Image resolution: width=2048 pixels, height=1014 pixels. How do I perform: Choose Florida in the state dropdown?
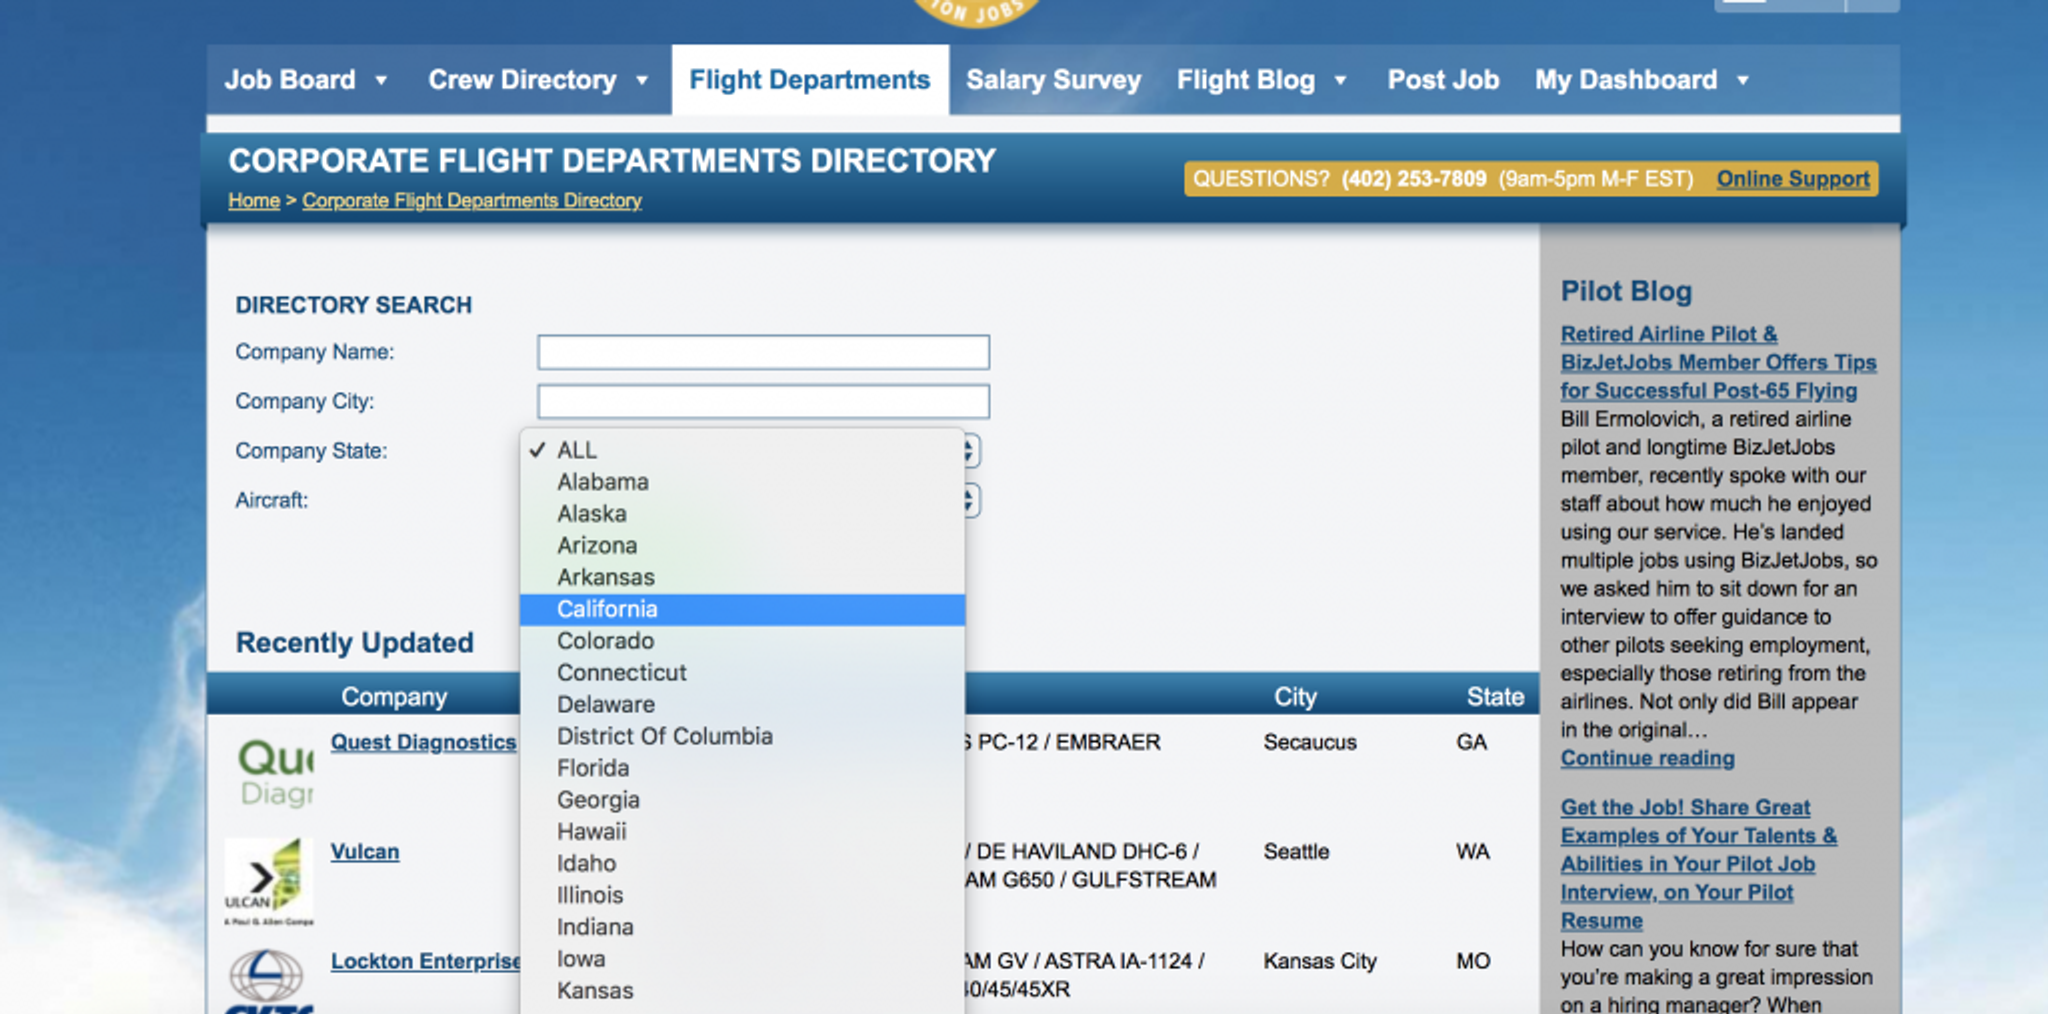pos(742,768)
